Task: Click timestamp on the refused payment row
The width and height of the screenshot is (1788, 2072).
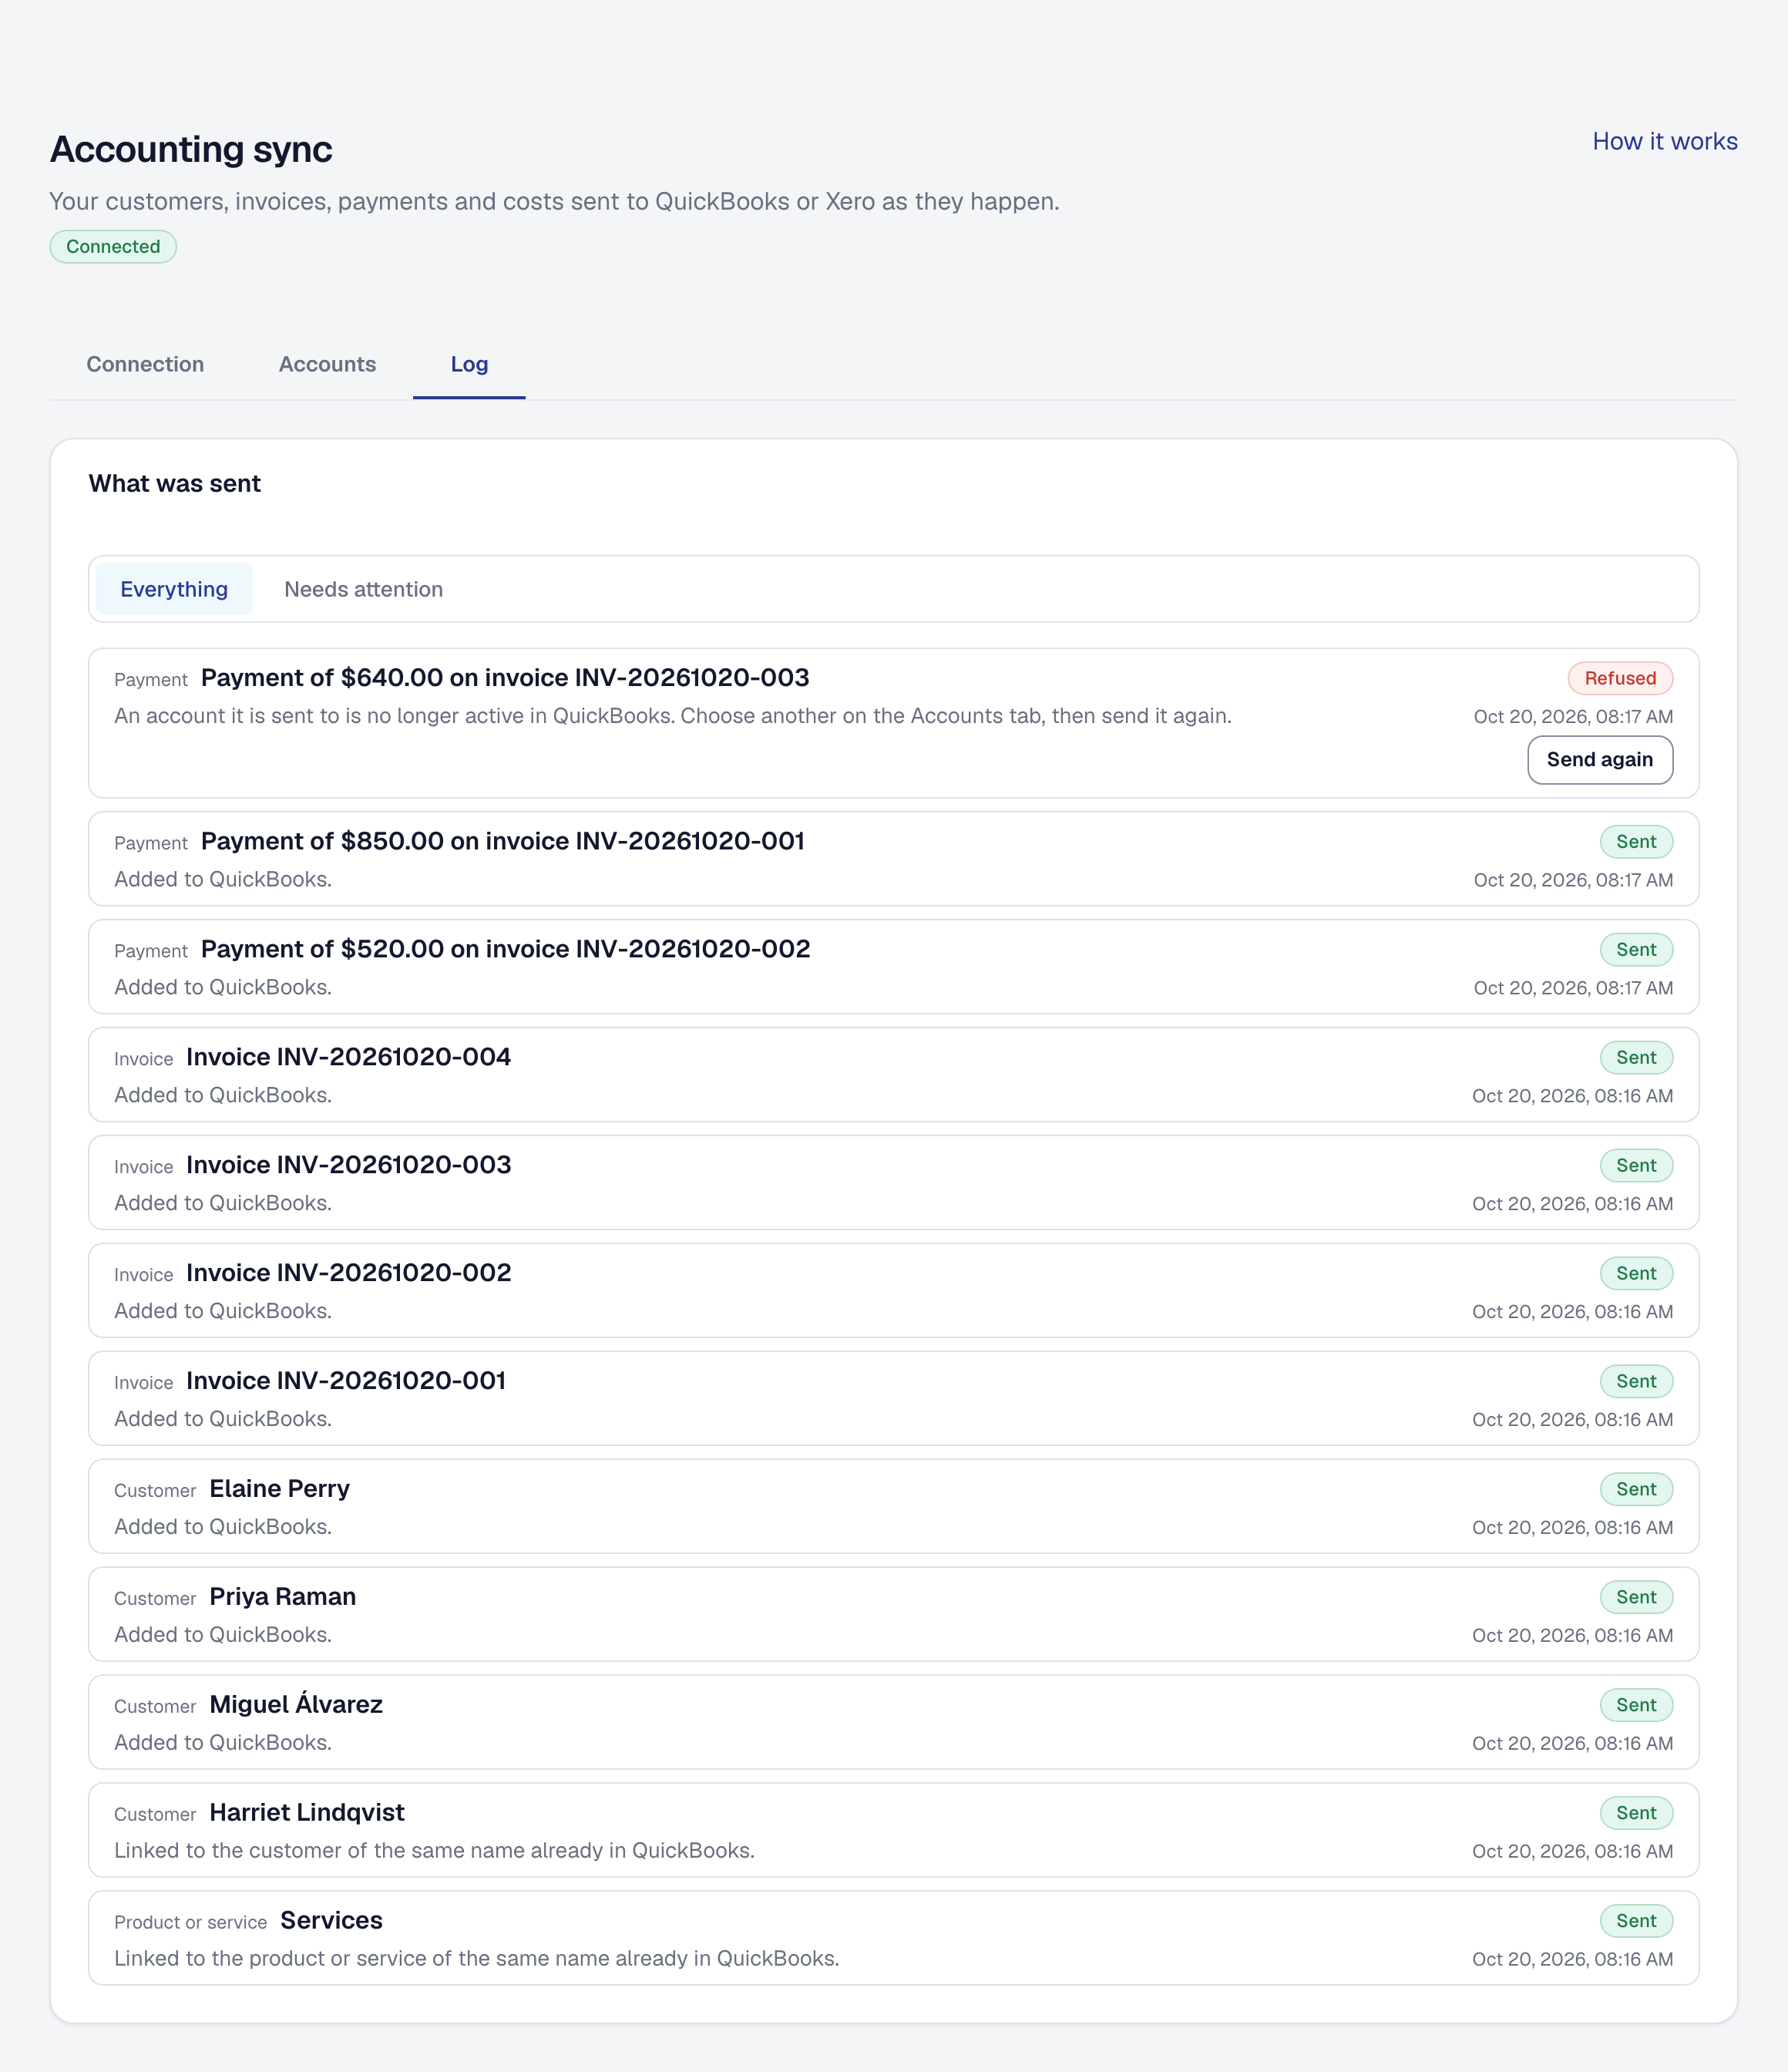Action: point(1573,717)
